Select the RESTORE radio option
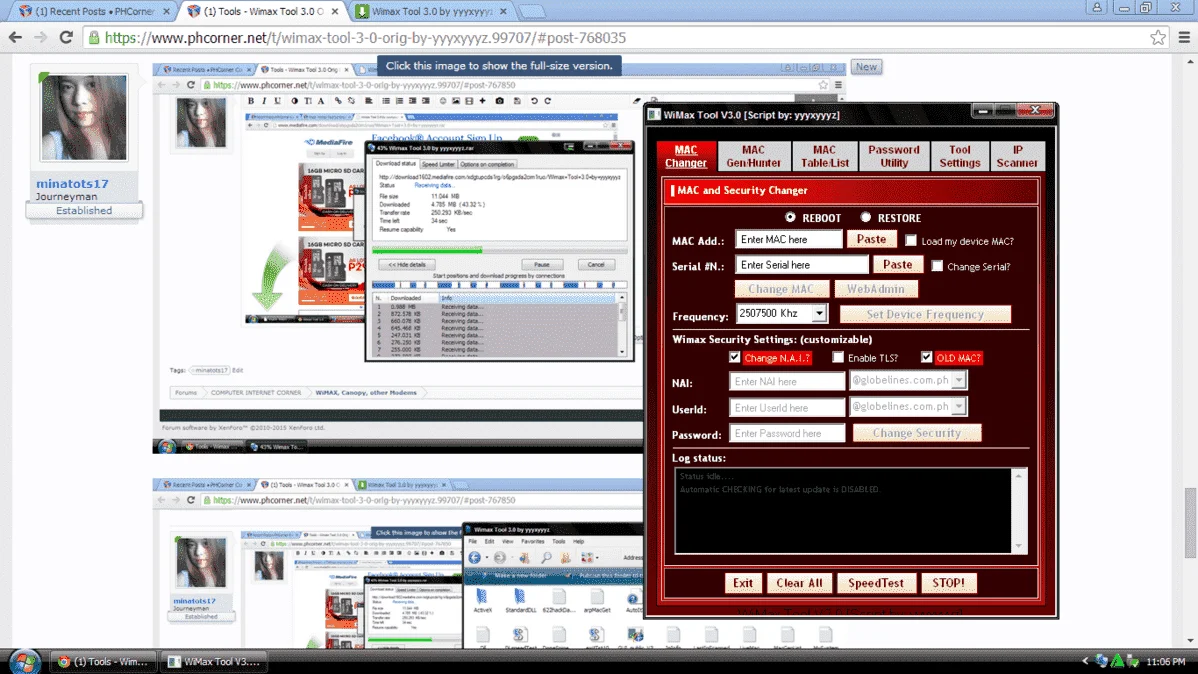 (x=866, y=218)
